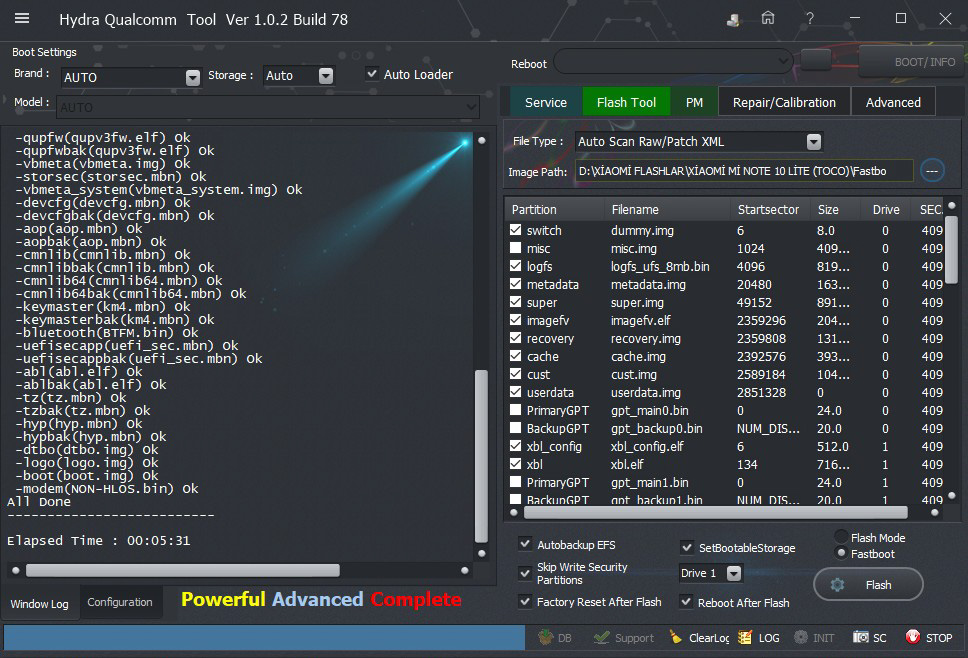Toggle Skip Write Security Partitions
This screenshot has height=658, width=968.
coord(525,573)
